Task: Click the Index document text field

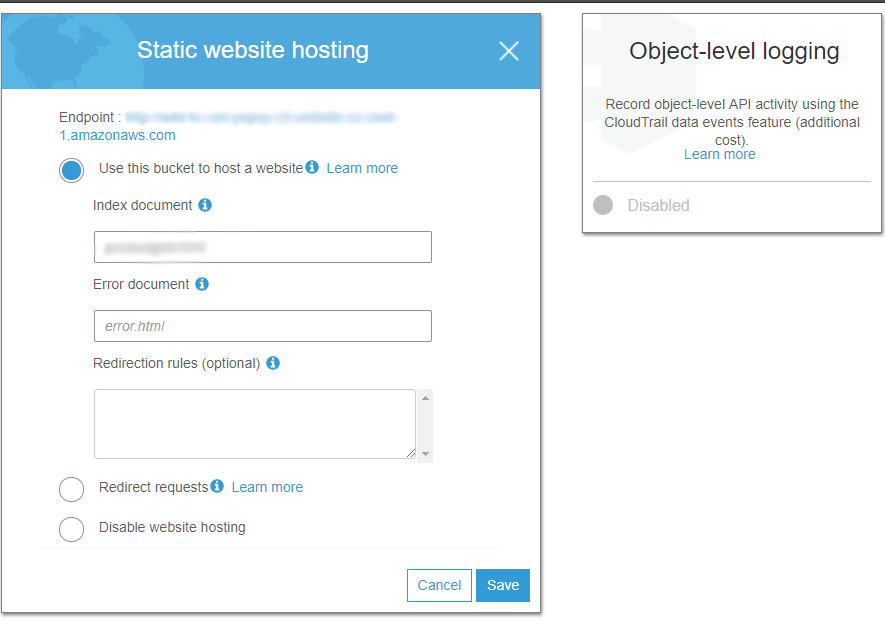Action: pyautogui.click(x=262, y=247)
